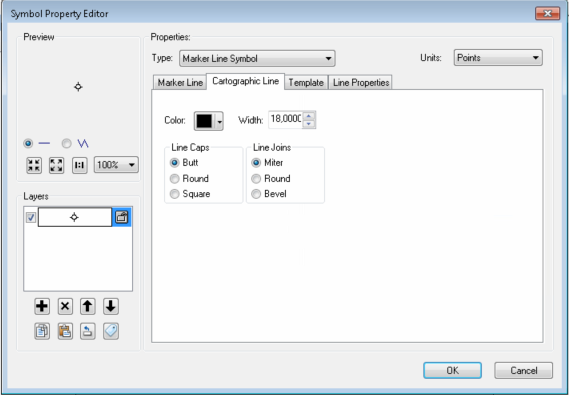
Task: Switch to the Marker Line tab
Action: (x=180, y=83)
